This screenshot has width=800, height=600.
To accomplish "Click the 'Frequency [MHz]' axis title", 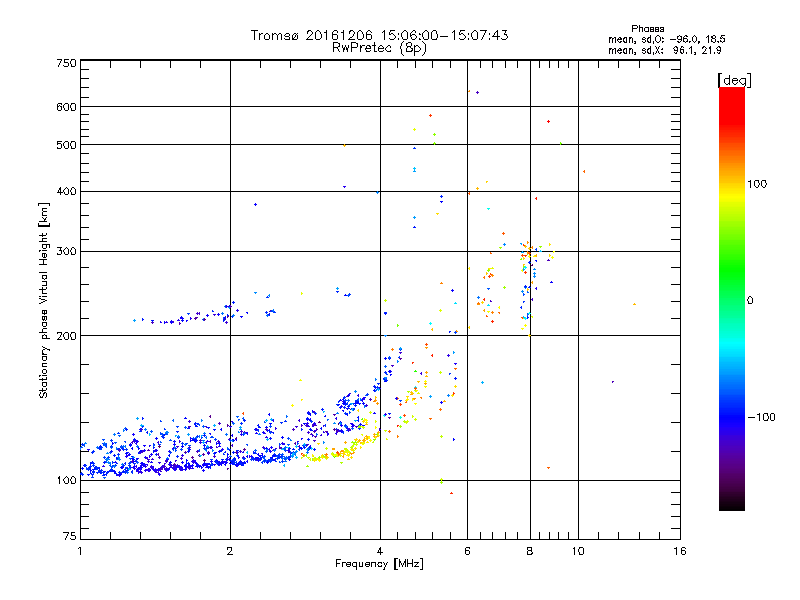I will pyautogui.click(x=379, y=564).
